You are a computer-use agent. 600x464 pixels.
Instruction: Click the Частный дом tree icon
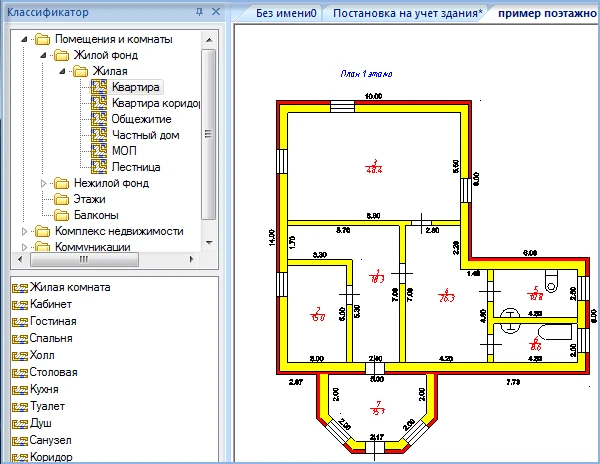98,135
